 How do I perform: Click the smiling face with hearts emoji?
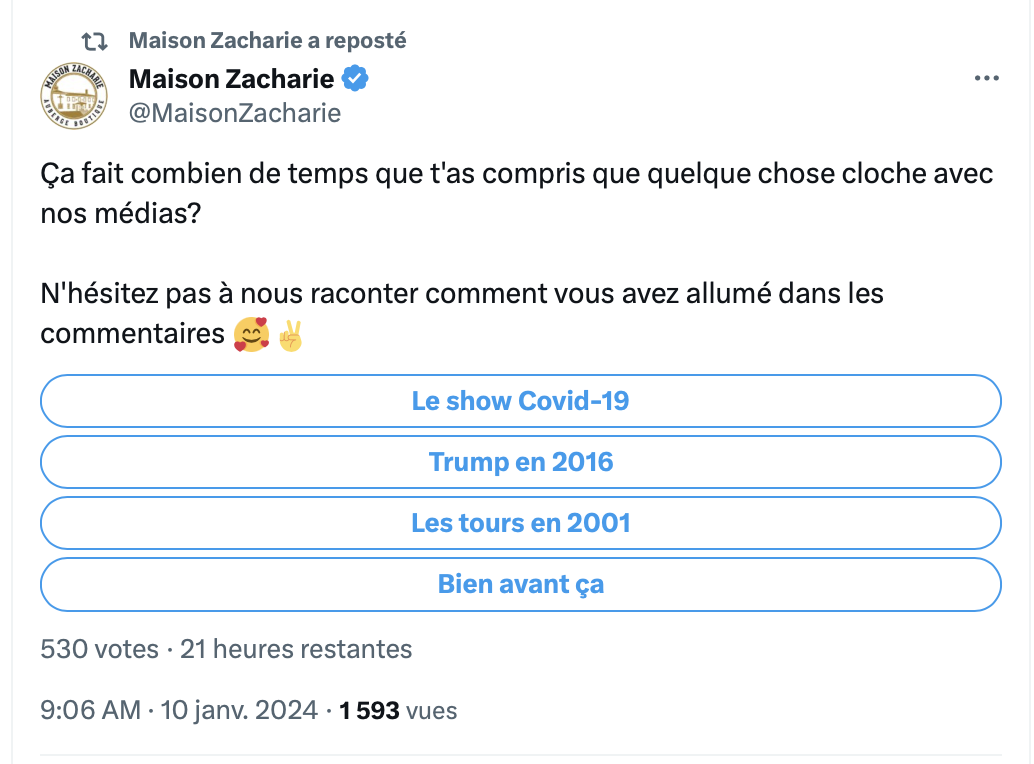click(251, 334)
